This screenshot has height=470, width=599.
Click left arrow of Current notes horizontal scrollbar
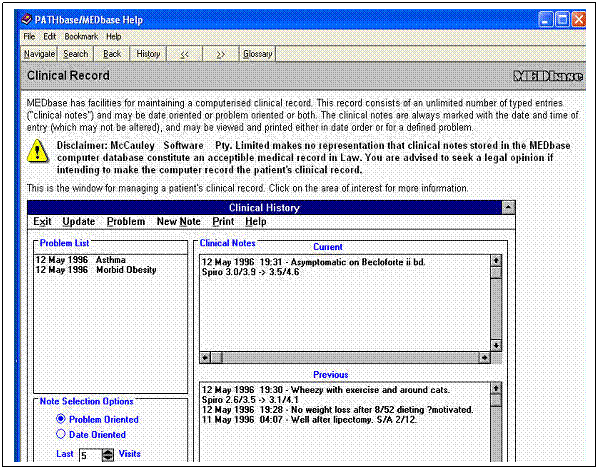click(x=205, y=358)
